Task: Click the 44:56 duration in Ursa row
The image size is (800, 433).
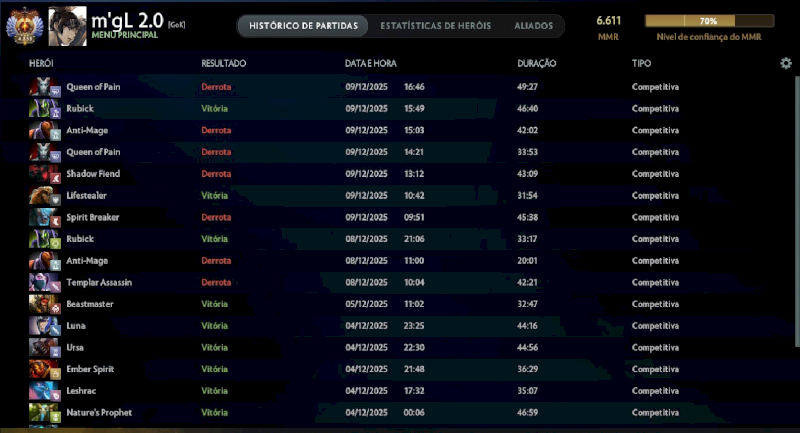Action: point(528,348)
